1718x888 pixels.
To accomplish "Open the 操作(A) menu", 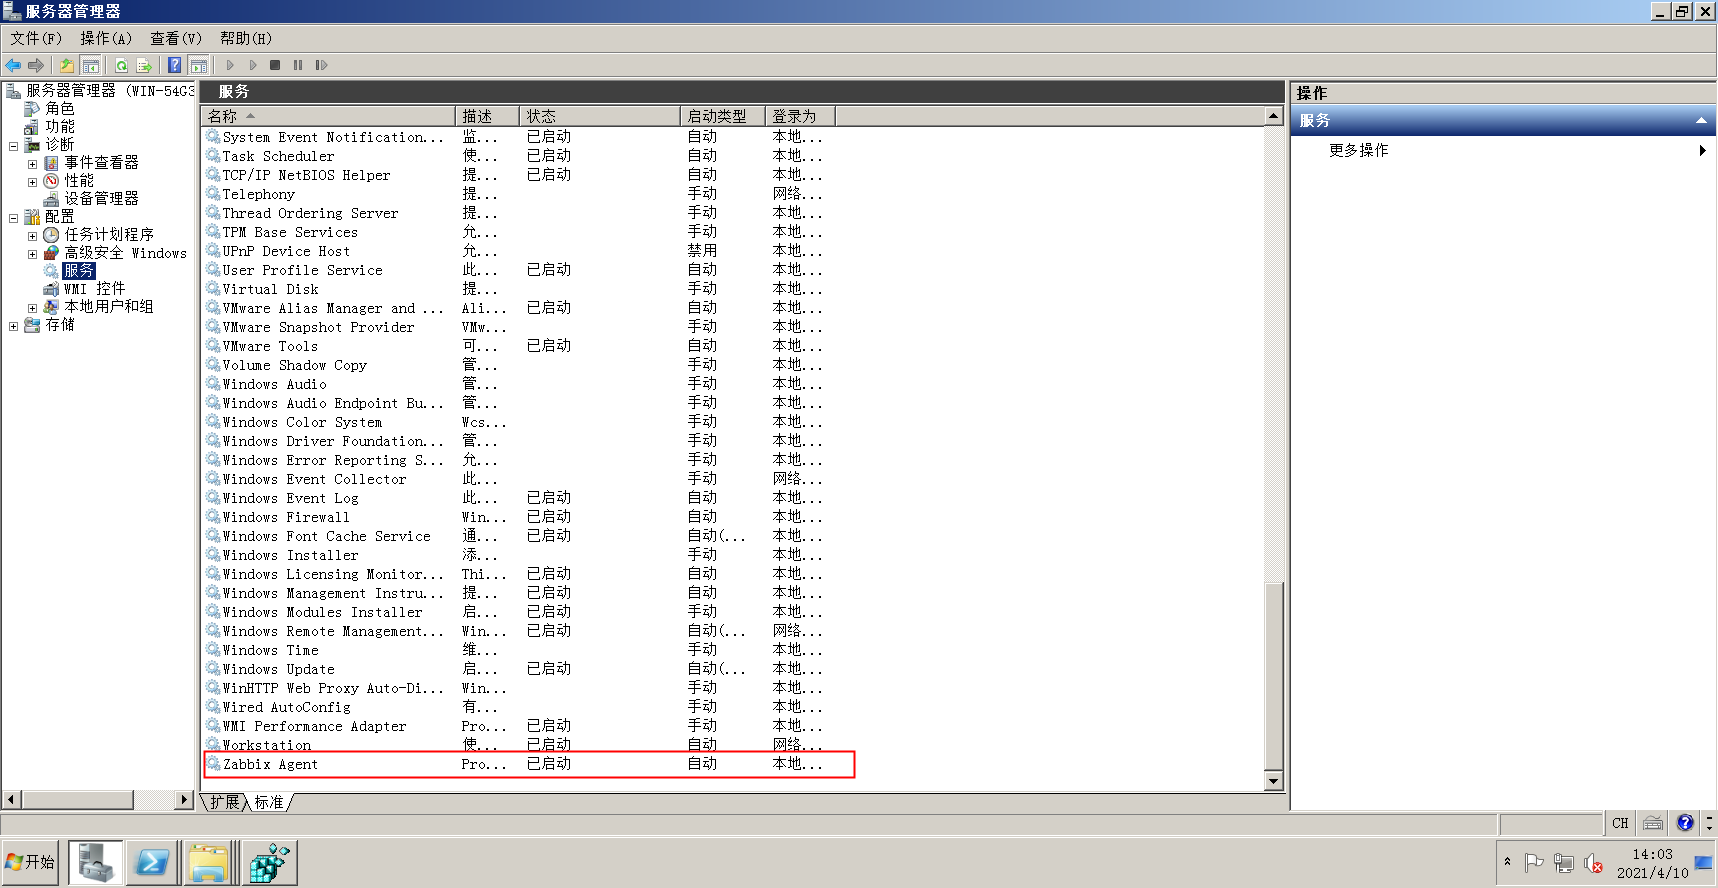I will pos(106,38).
